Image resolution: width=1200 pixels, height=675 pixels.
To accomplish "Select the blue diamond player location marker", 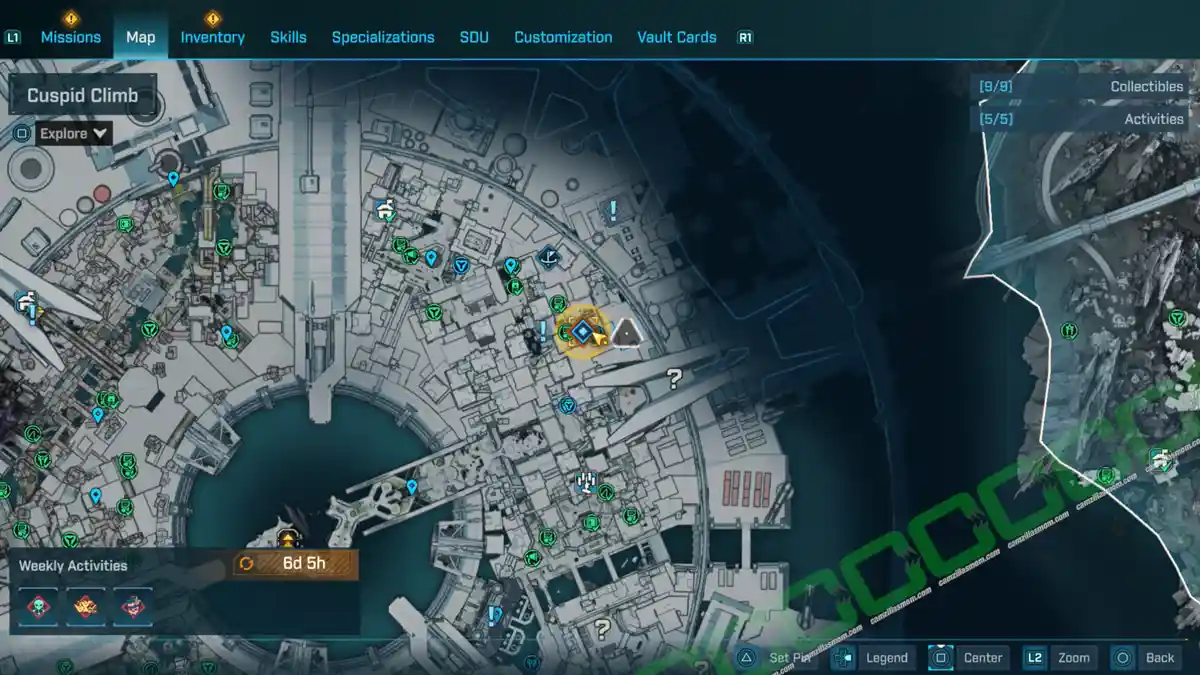I will click(x=581, y=332).
